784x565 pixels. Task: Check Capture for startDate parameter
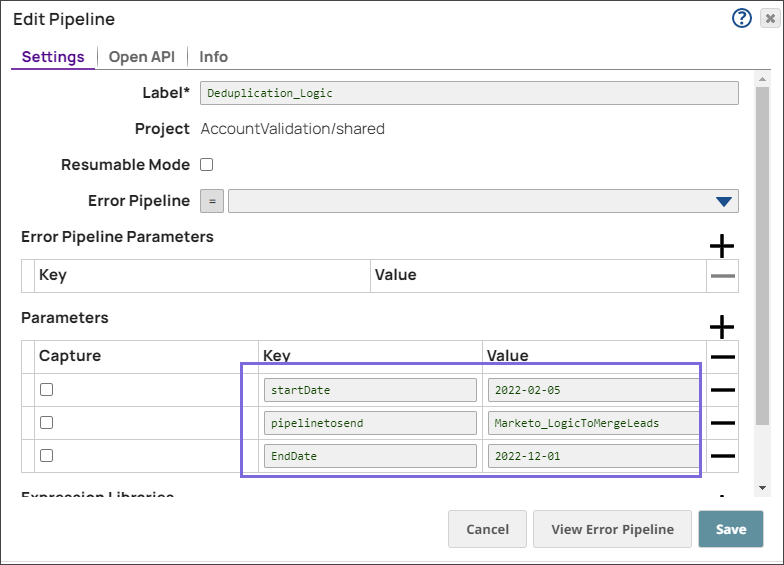pyautogui.click(x=46, y=390)
